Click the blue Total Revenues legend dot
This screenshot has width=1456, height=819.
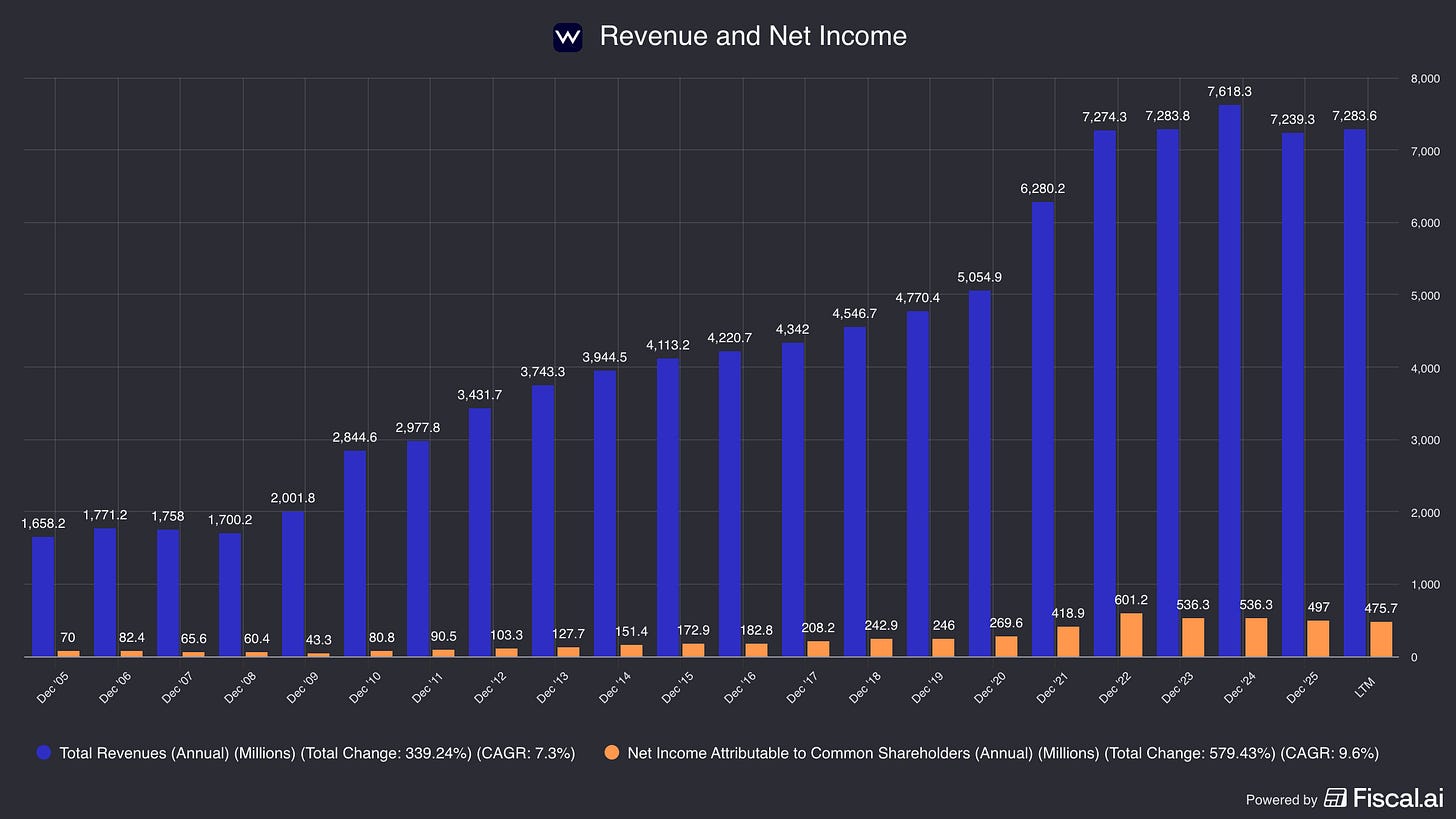pos(44,753)
